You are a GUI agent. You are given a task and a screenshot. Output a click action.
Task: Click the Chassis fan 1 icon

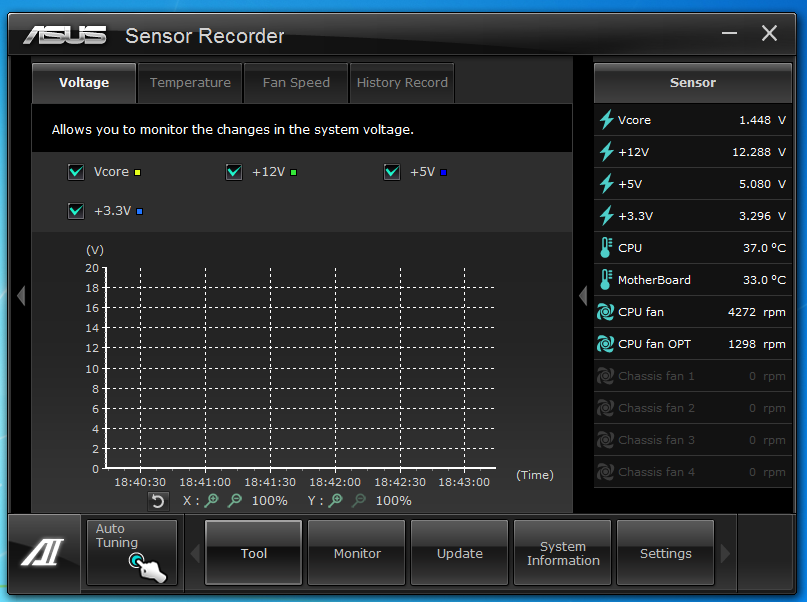[605, 376]
